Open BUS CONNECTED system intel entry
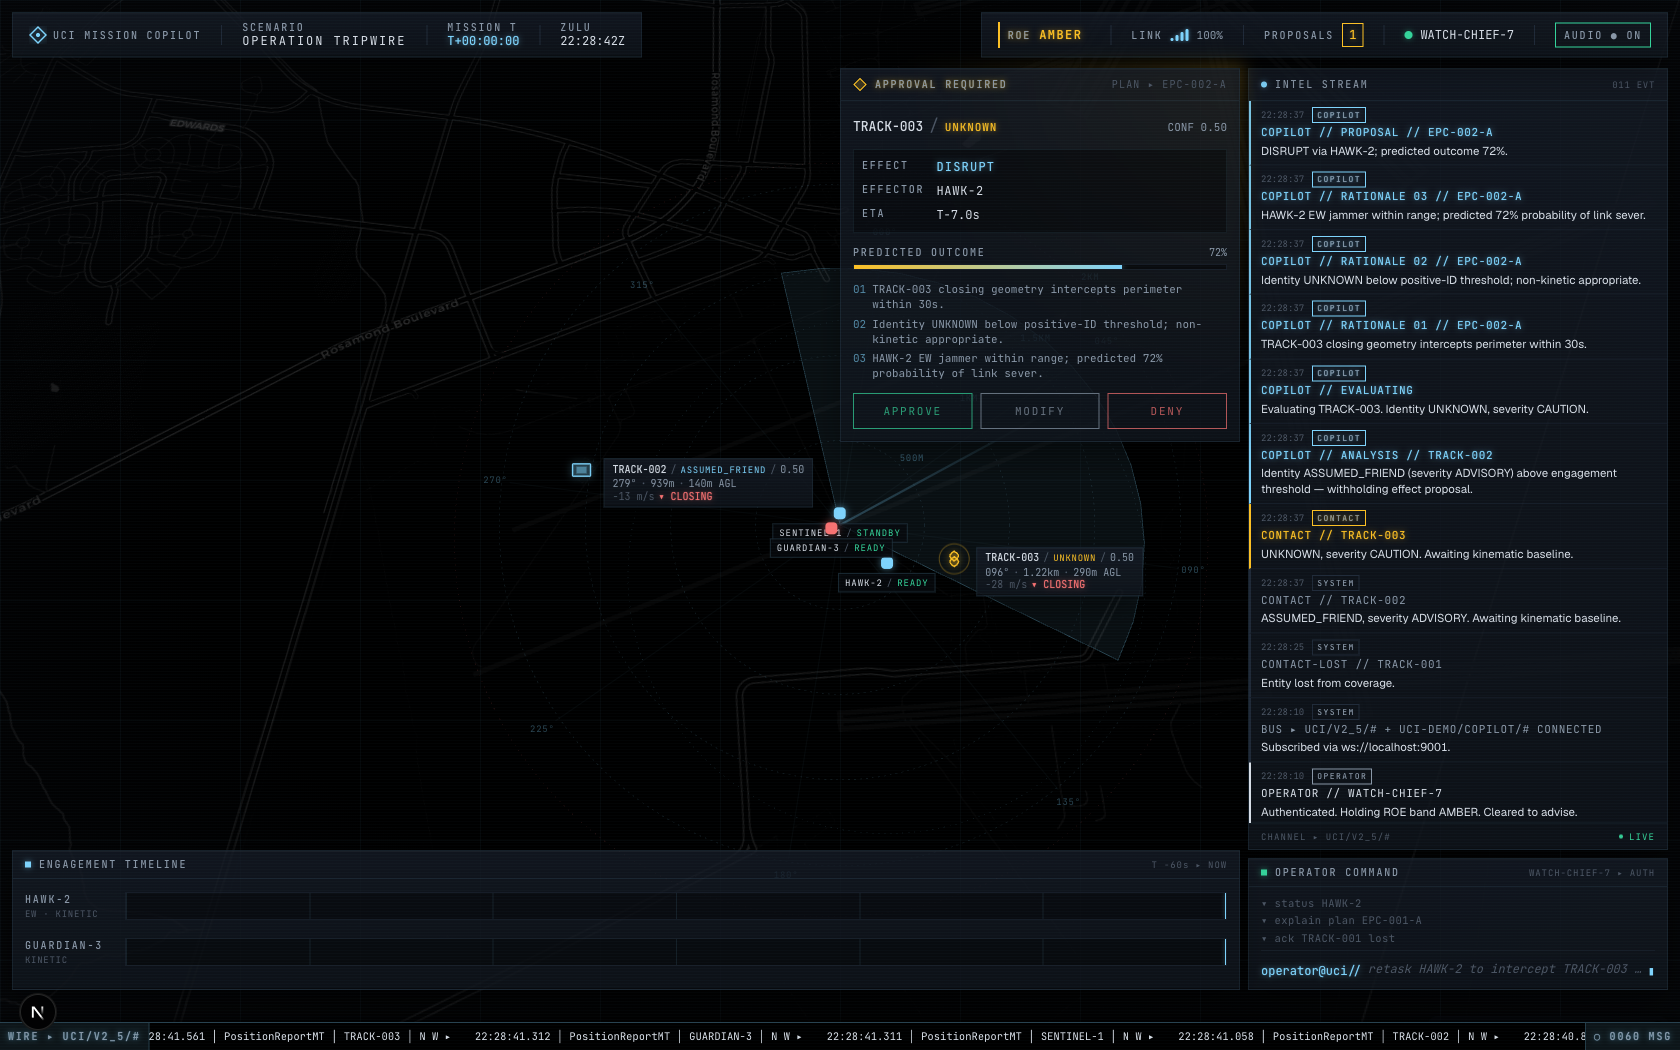1680x1050 pixels. pos(1457,730)
